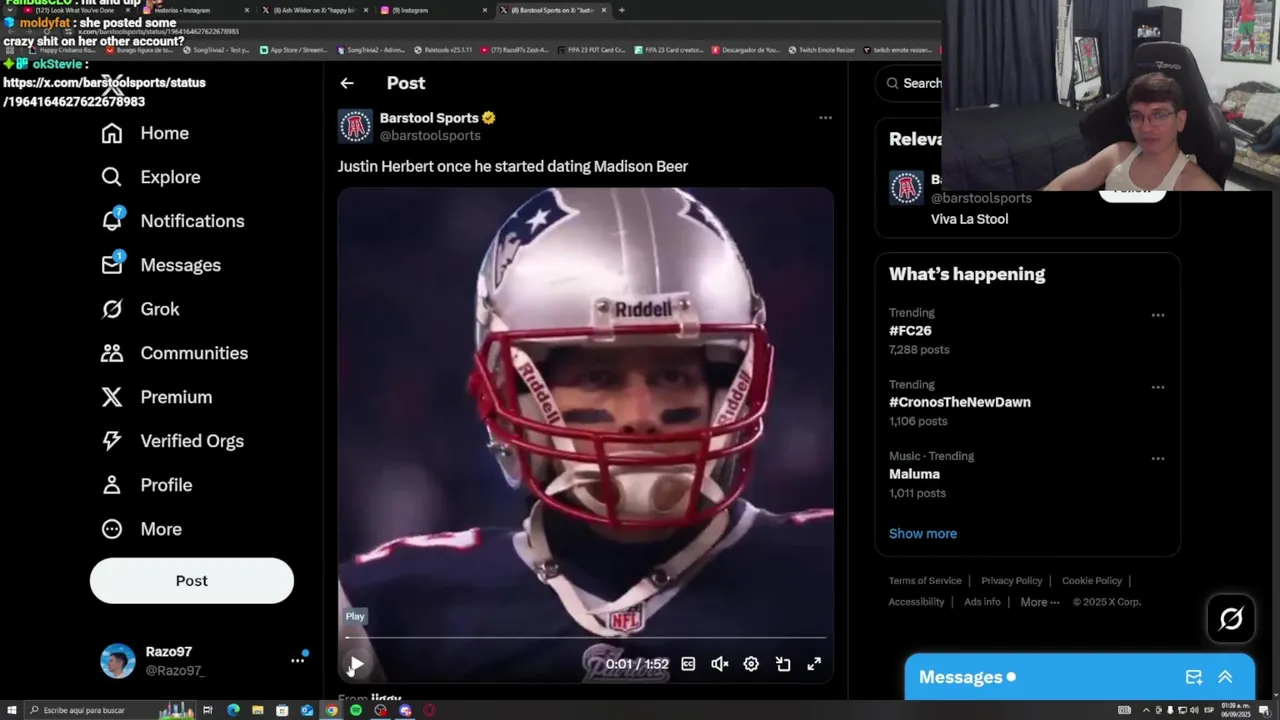Viewport: 1280px width, 720px height.
Task: Click Show more under What's happening
Action: (923, 534)
